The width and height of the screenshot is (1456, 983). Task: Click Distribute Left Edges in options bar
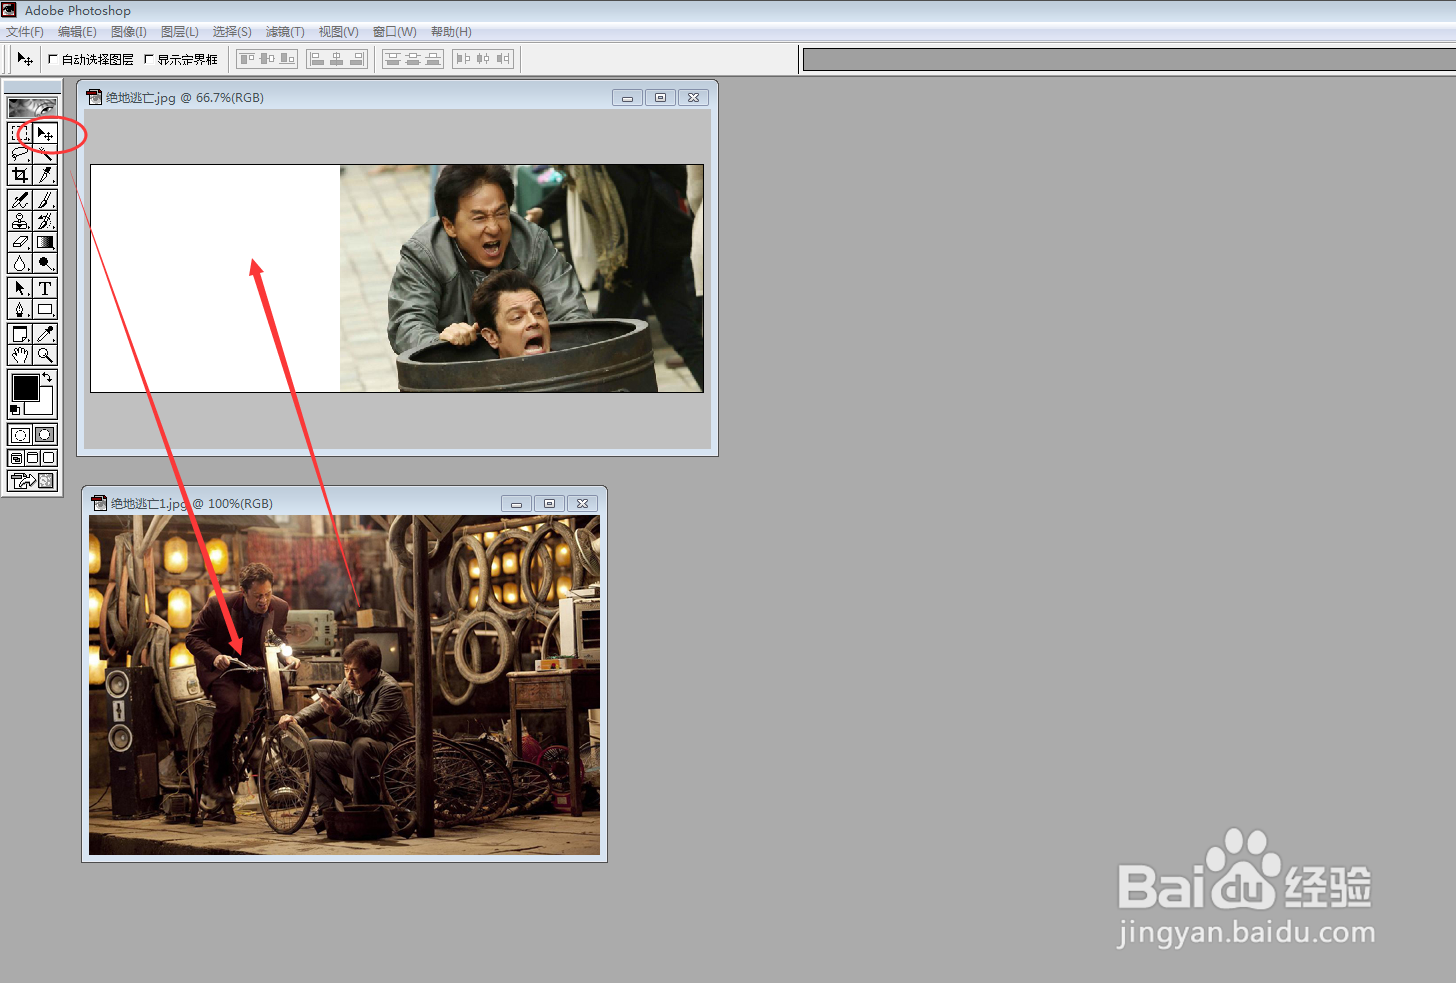[x=463, y=59]
